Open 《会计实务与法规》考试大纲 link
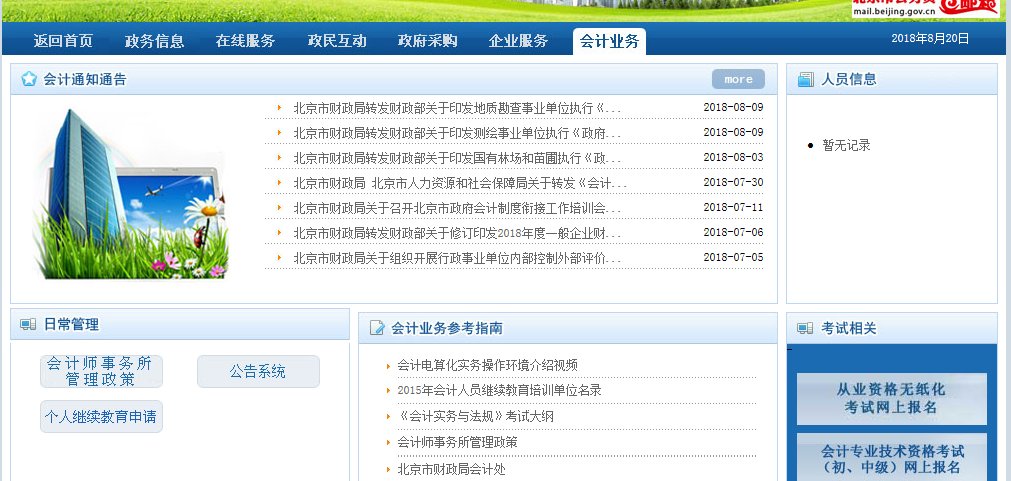 pos(476,417)
